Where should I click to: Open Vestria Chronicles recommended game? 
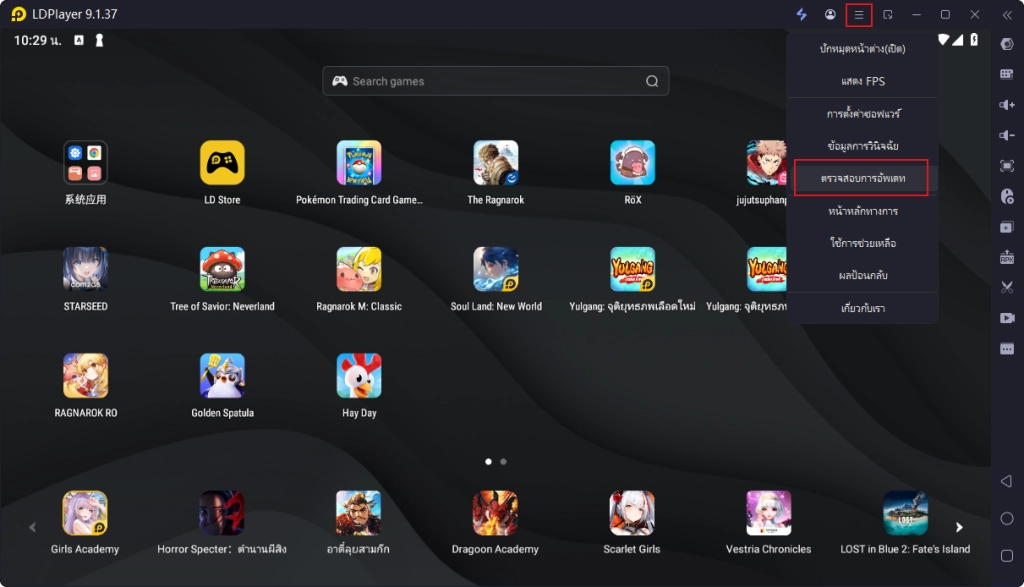769,522
